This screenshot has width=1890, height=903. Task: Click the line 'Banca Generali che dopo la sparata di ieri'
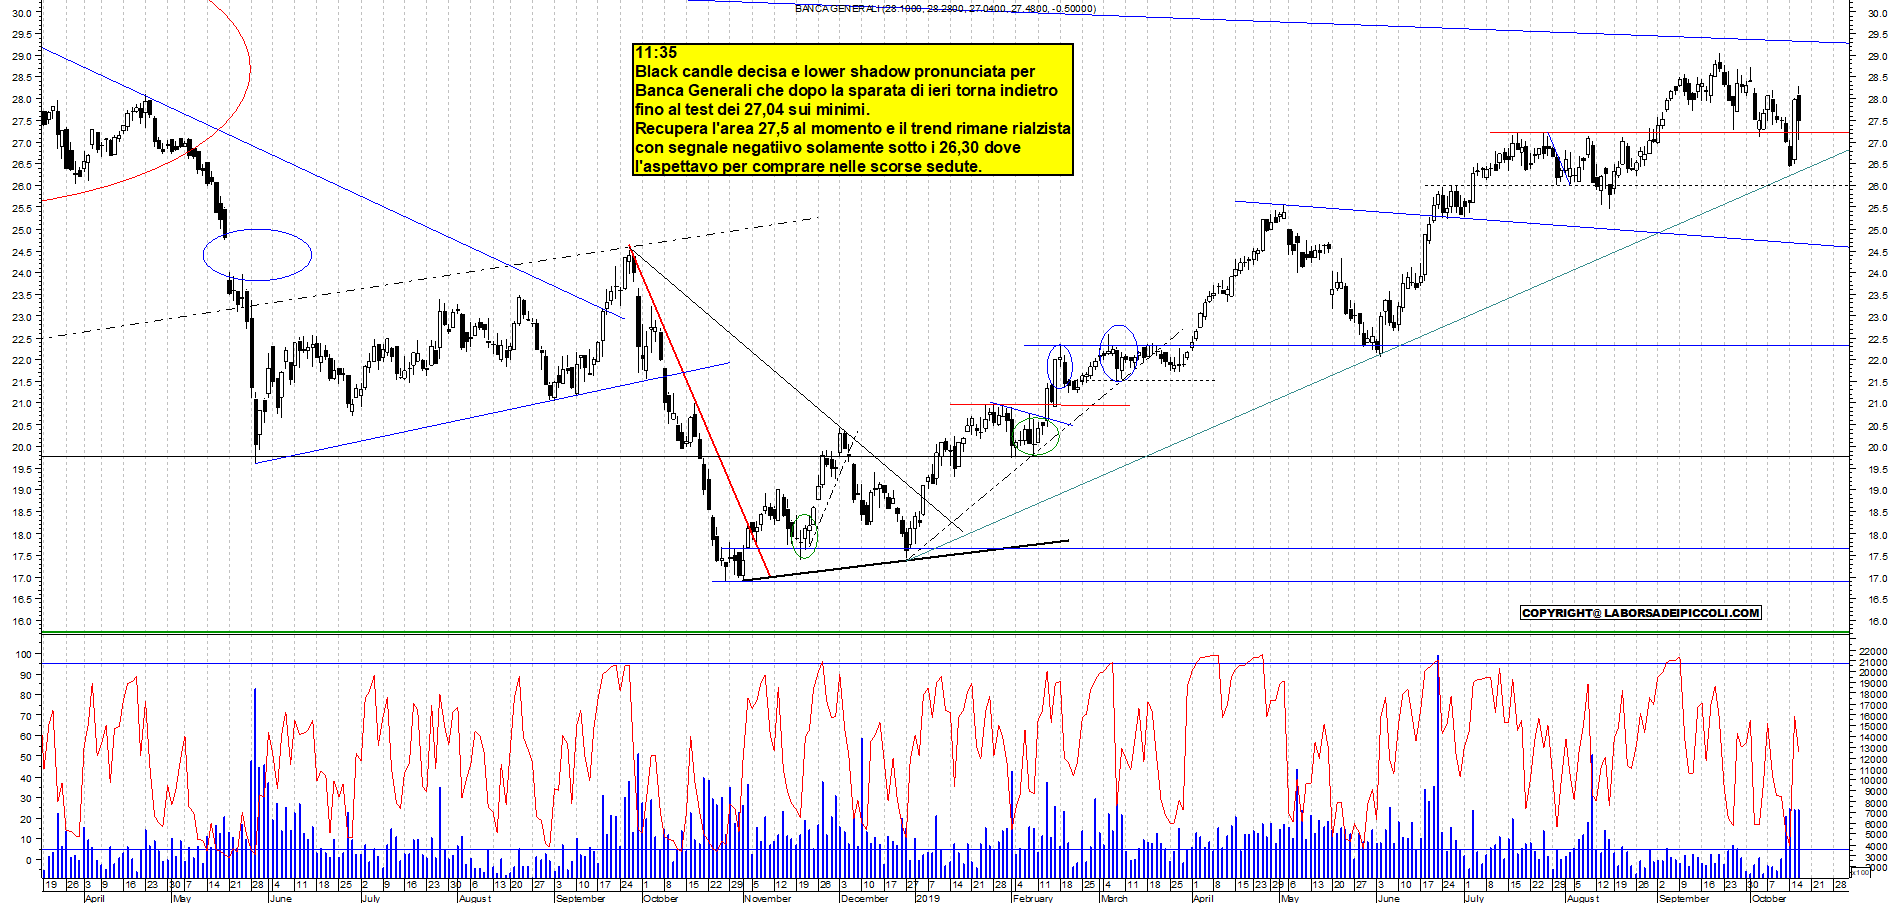pyautogui.click(x=846, y=91)
